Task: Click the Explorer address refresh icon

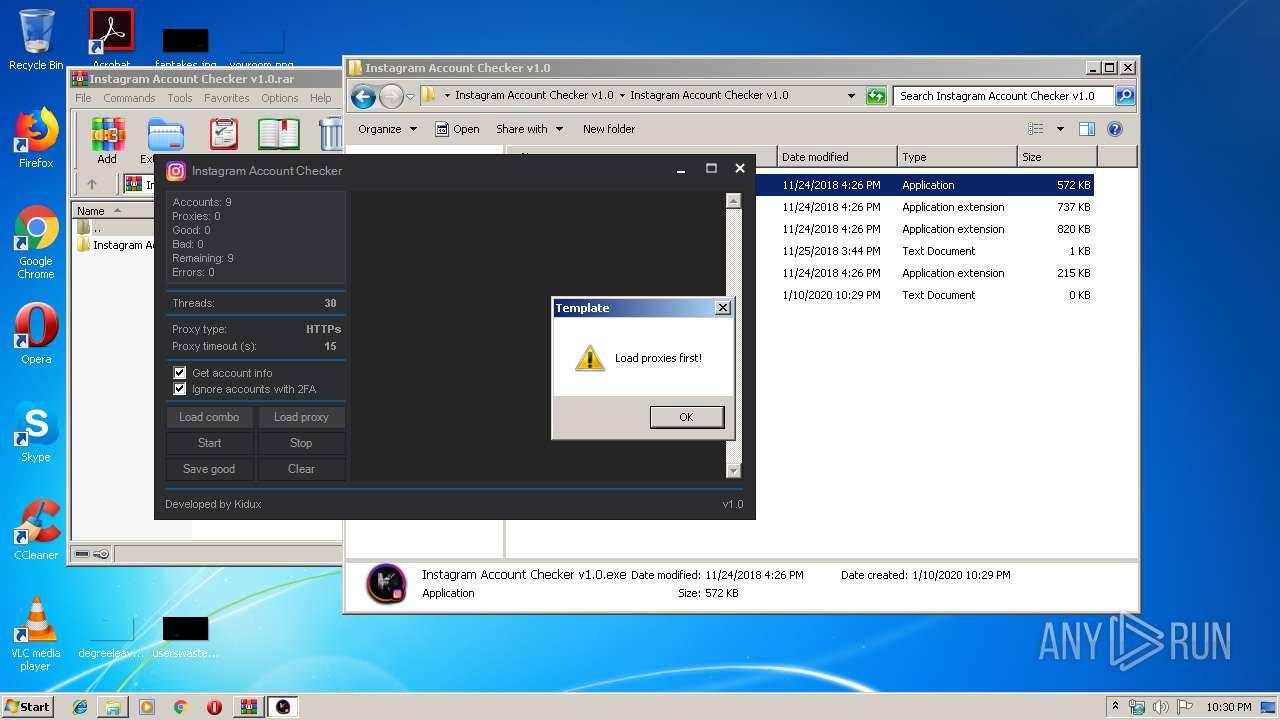Action: 876,96
